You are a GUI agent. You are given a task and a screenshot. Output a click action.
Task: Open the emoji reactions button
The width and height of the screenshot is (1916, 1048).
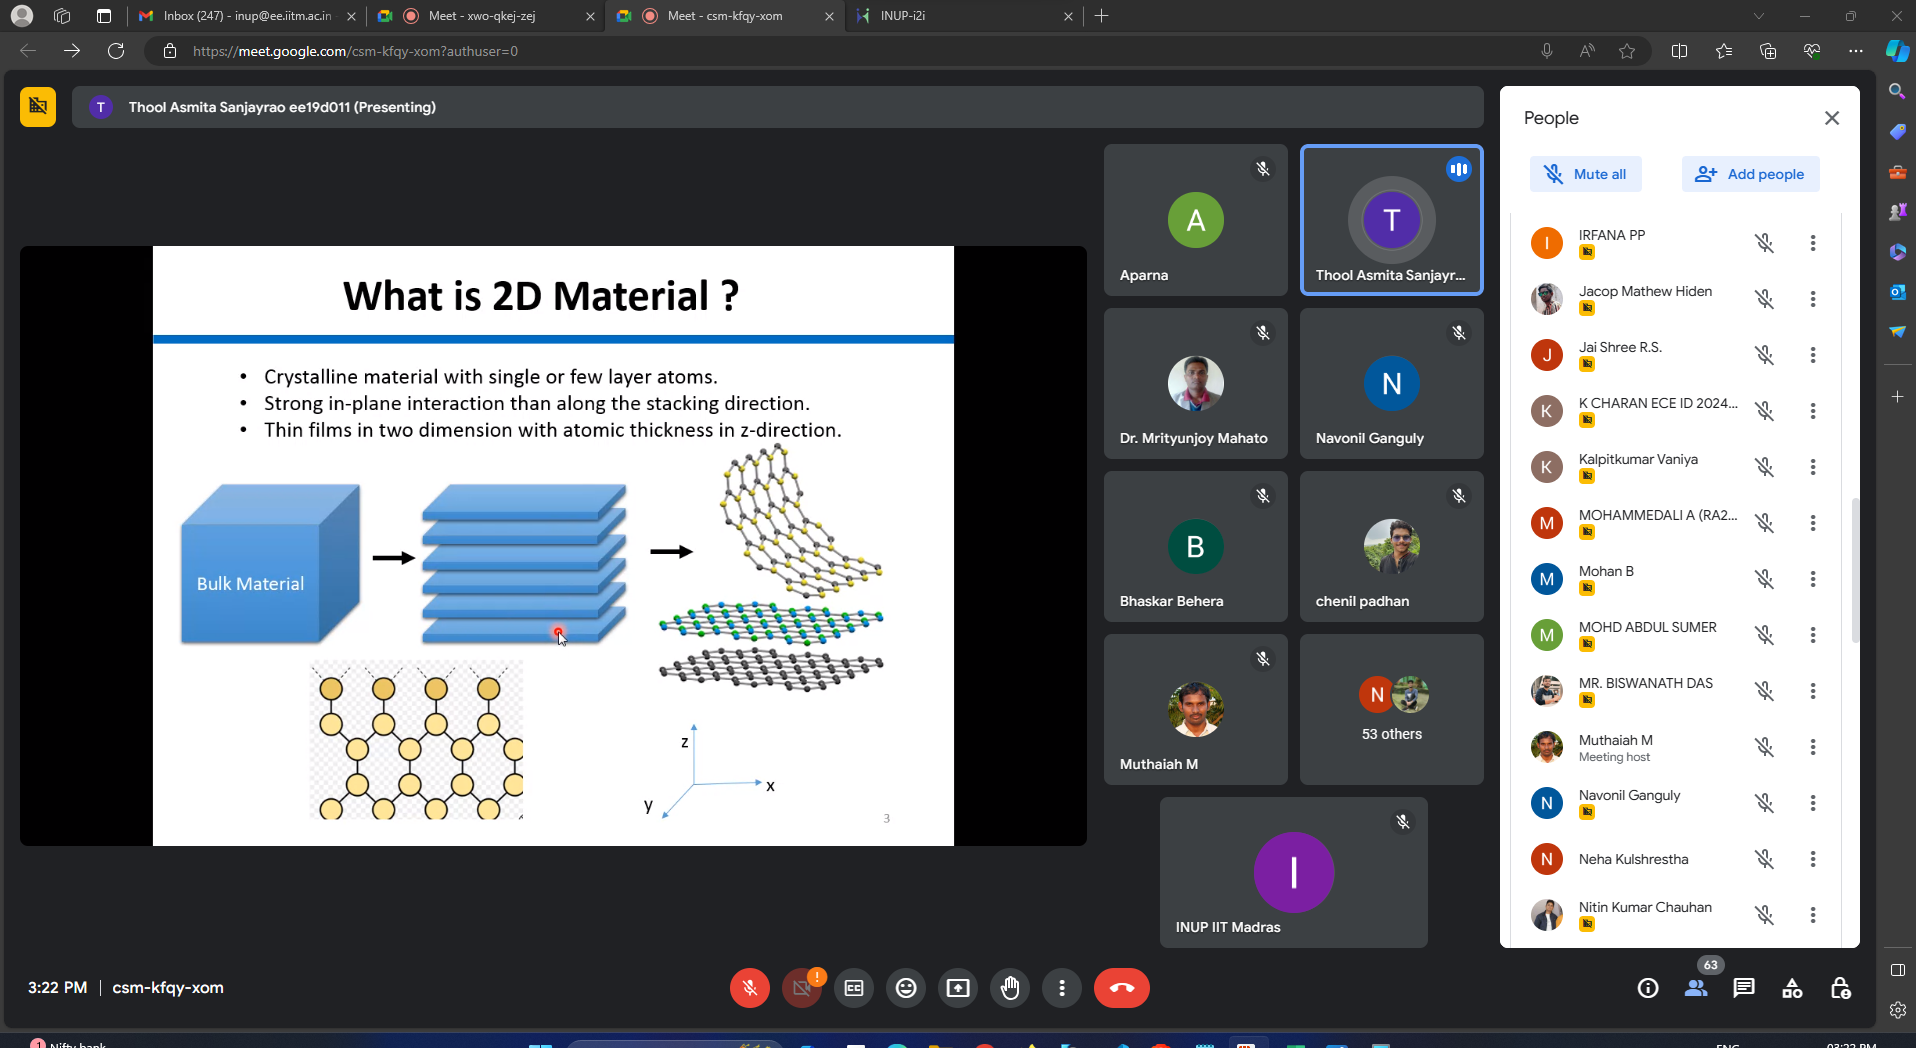(x=905, y=988)
